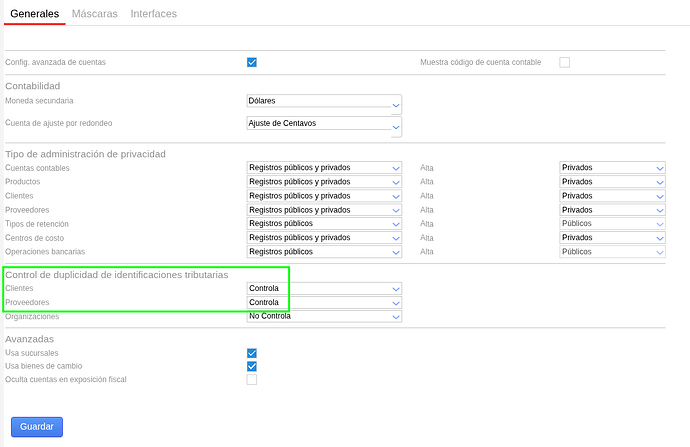Disable Usa bienes de cambio

tap(252, 366)
